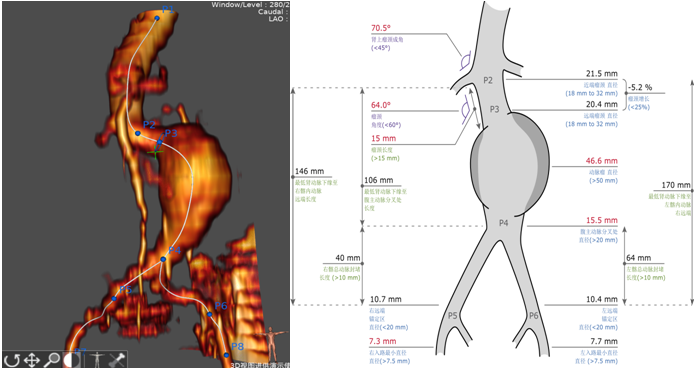The image size is (695, 369).
Task: Select centerline point P5 in the 3D view
Action: click(114, 299)
